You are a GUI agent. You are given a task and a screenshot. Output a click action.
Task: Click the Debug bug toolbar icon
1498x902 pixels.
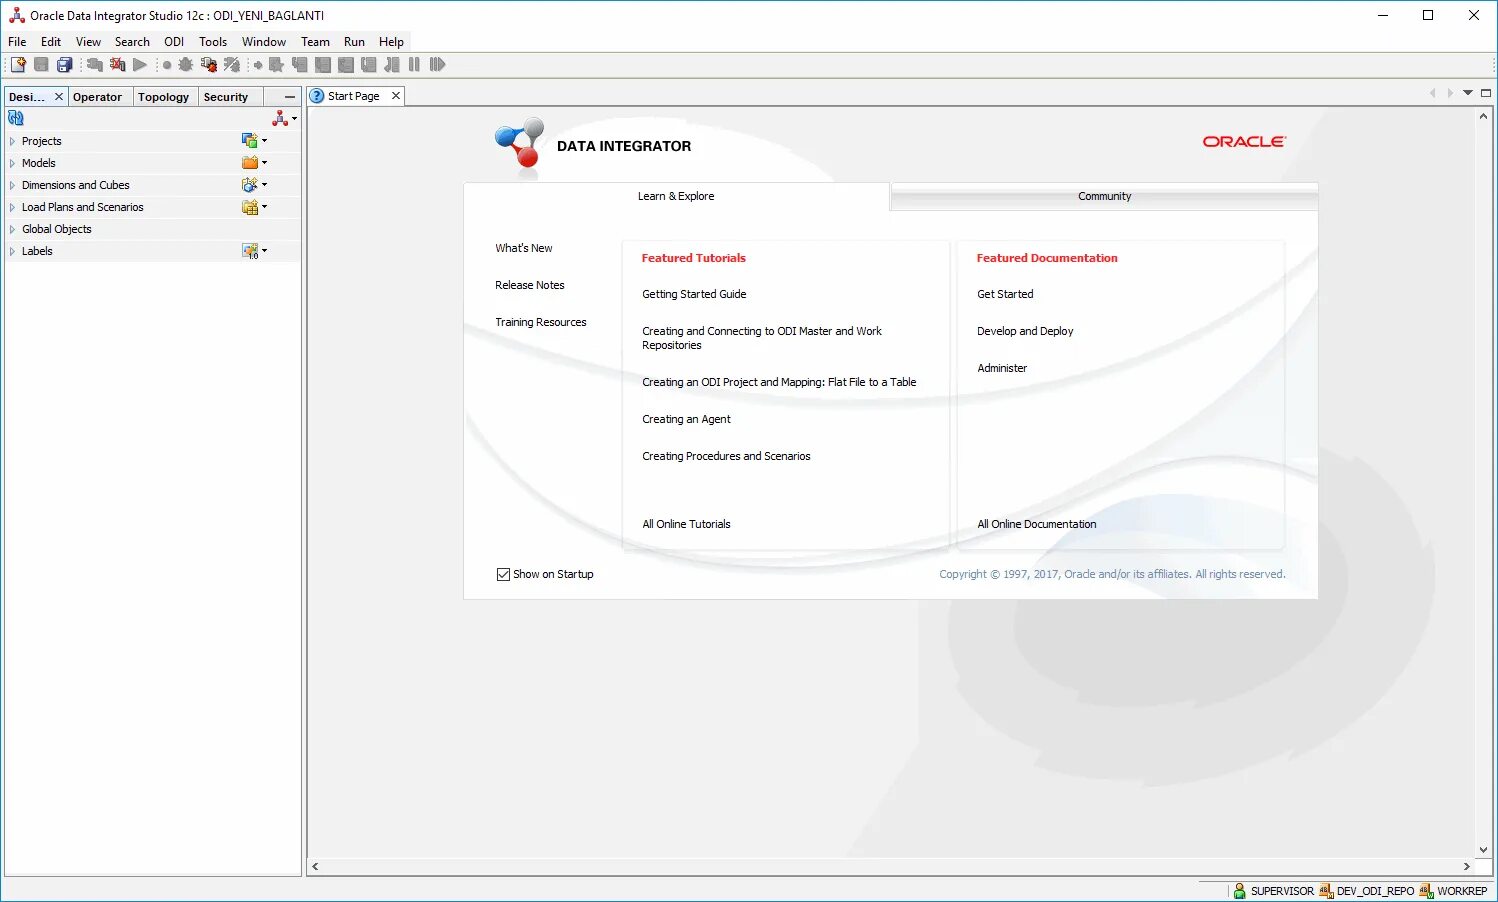pos(186,65)
